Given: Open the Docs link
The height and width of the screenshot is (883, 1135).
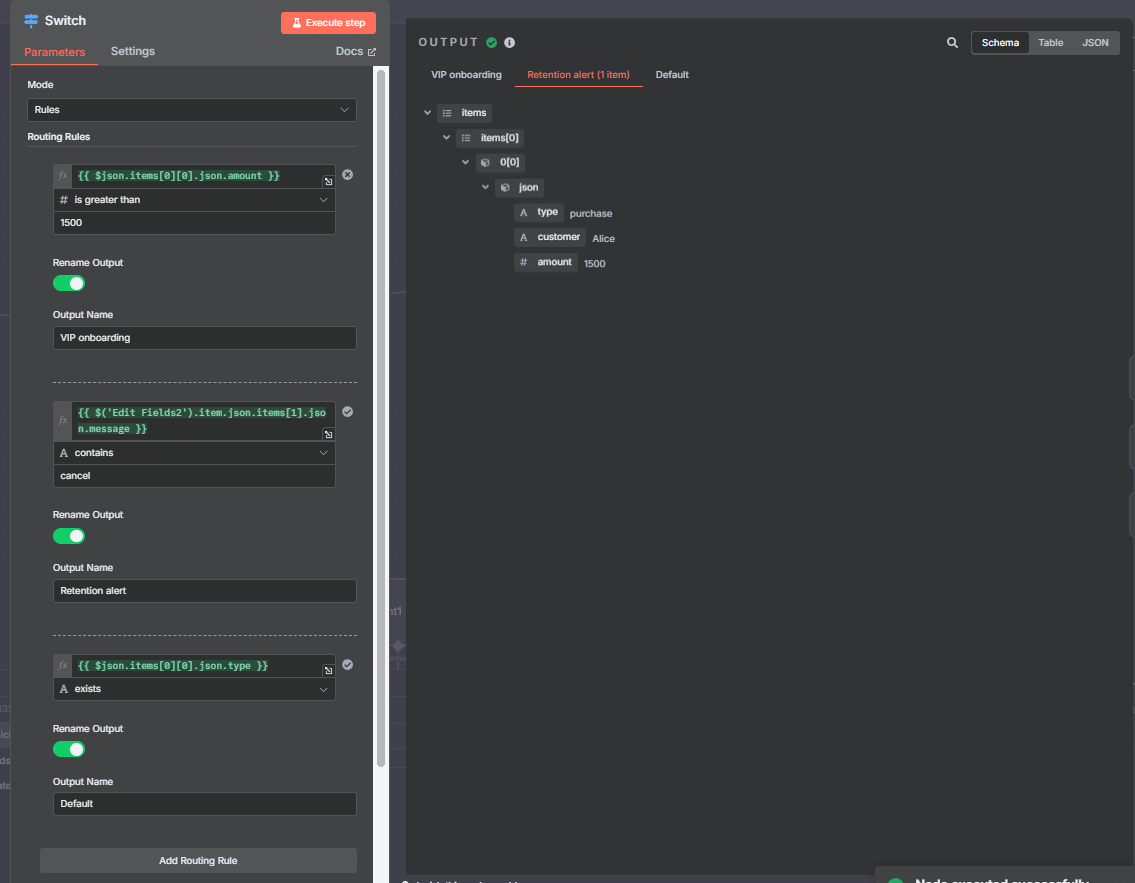Looking at the screenshot, I should tap(355, 51).
